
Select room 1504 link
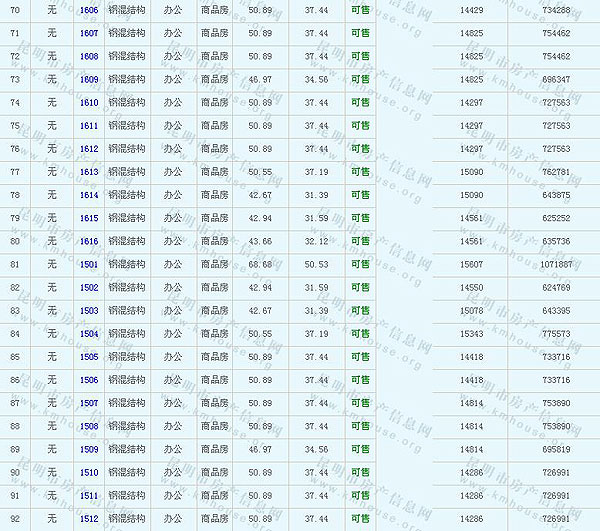[89, 334]
